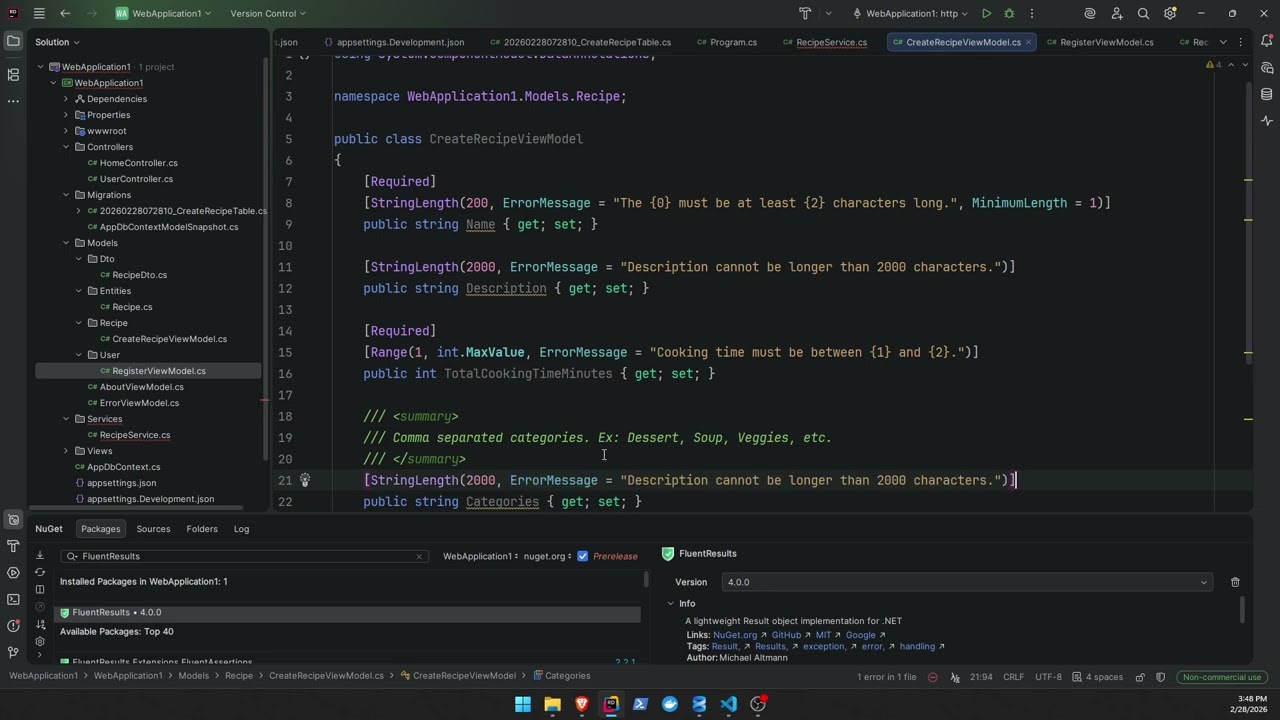Refresh NuGet packages list icon
The image size is (1280, 720).
click(x=40, y=572)
